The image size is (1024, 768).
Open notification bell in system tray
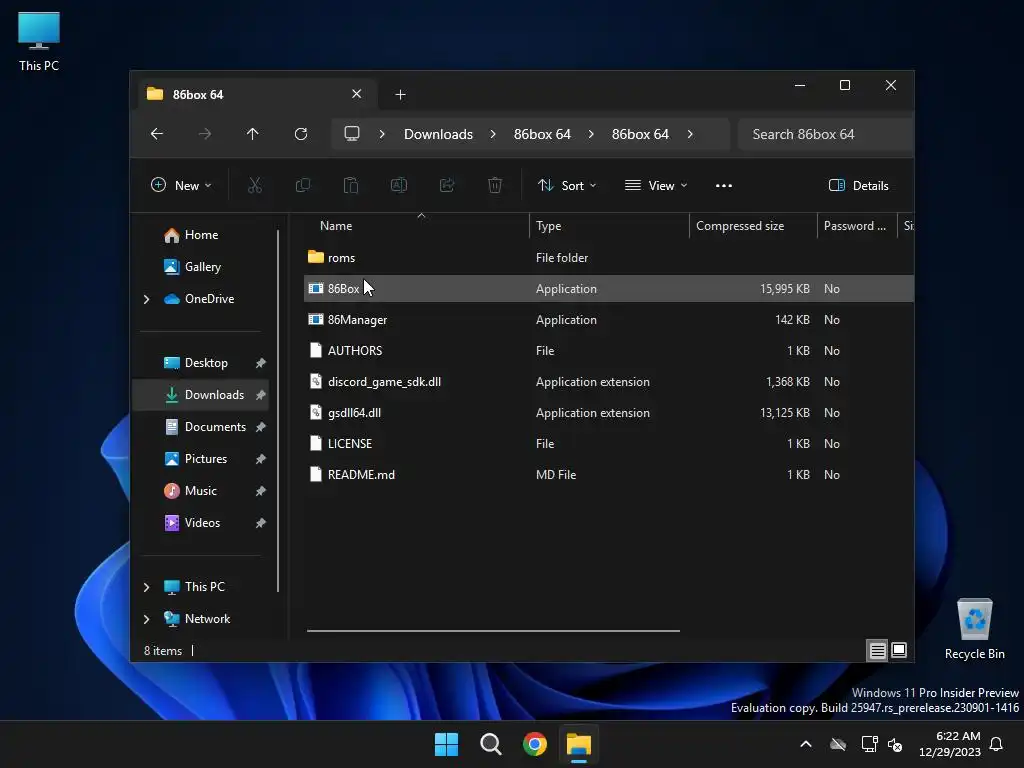pos(997,744)
